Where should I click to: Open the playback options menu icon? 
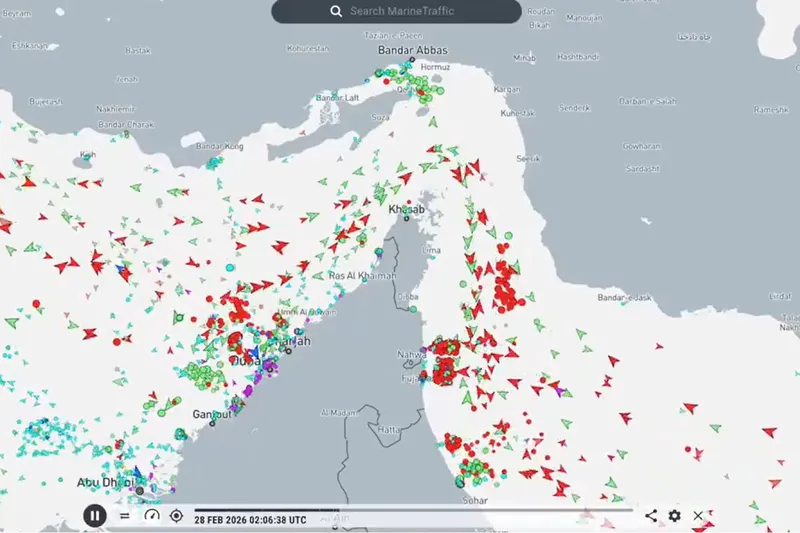125,516
